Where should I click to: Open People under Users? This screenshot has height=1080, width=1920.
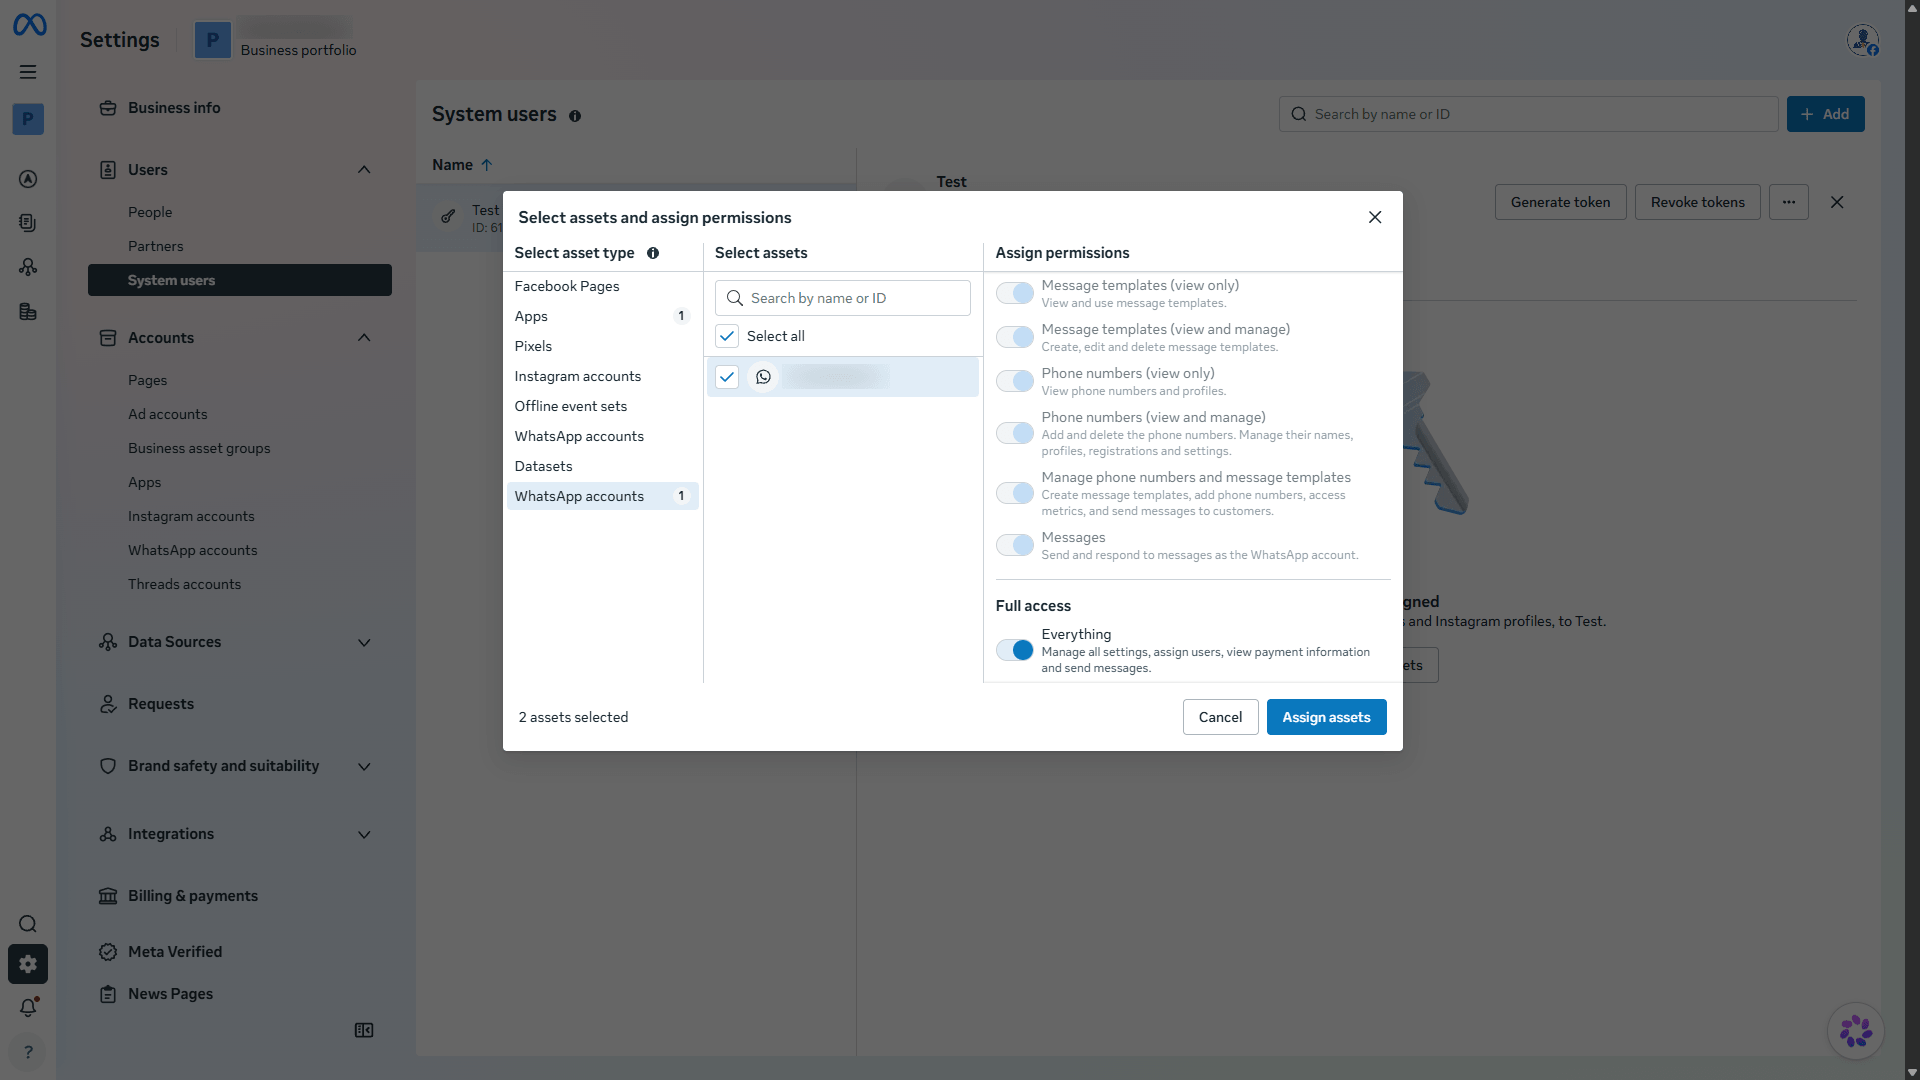coord(150,212)
